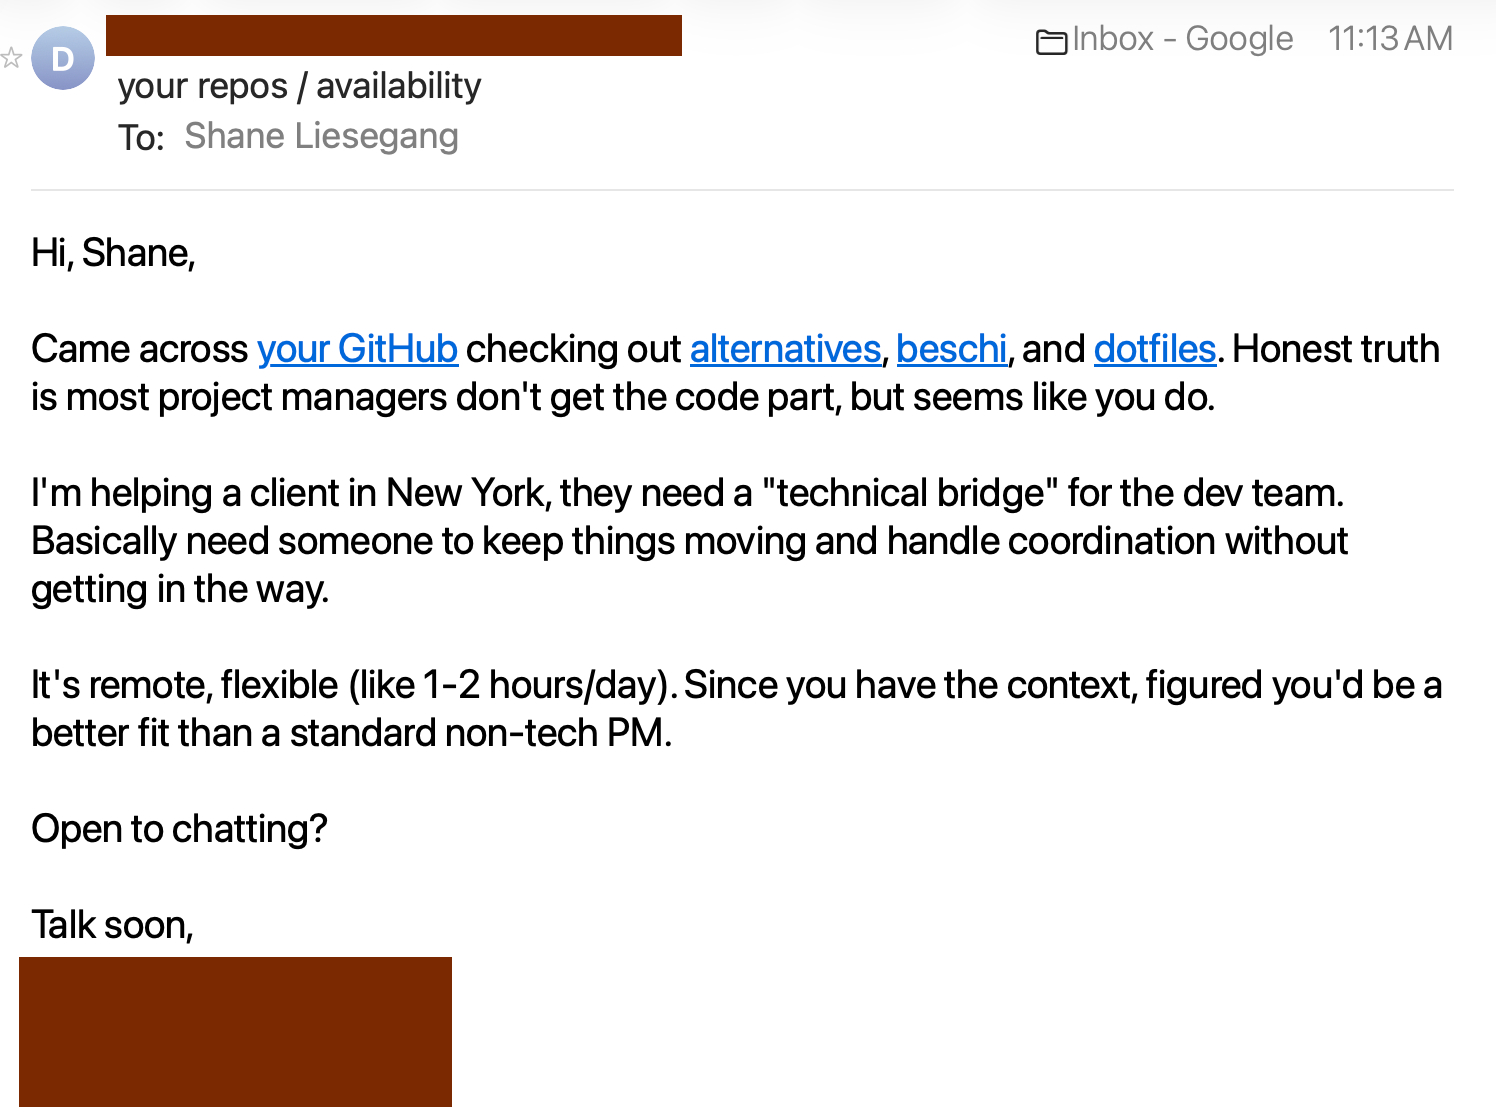Click the mailbox folder icon
Screen dimensions: 1496x1116
point(1051,42)
